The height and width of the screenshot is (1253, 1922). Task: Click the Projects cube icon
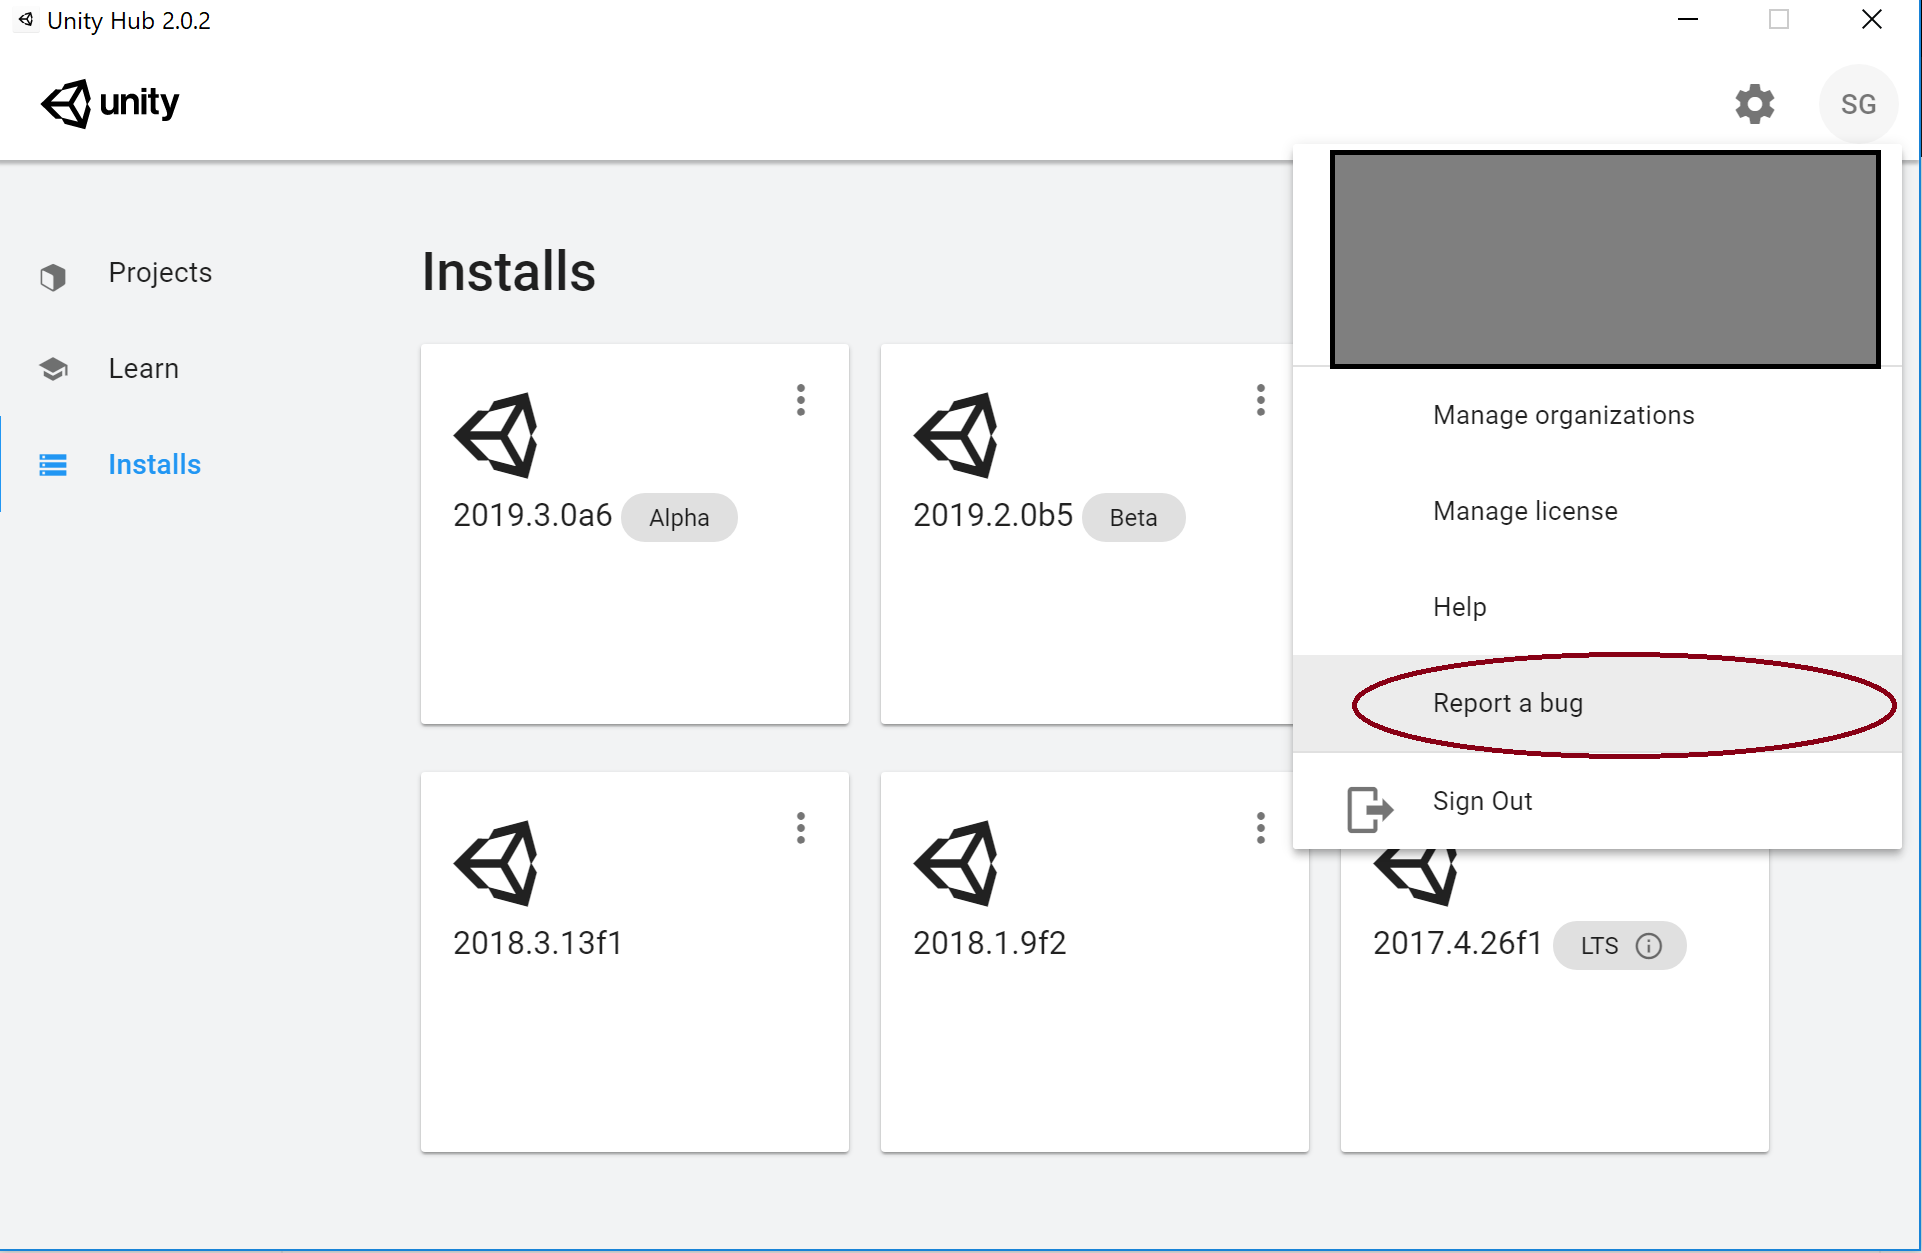tap(53, 276)
